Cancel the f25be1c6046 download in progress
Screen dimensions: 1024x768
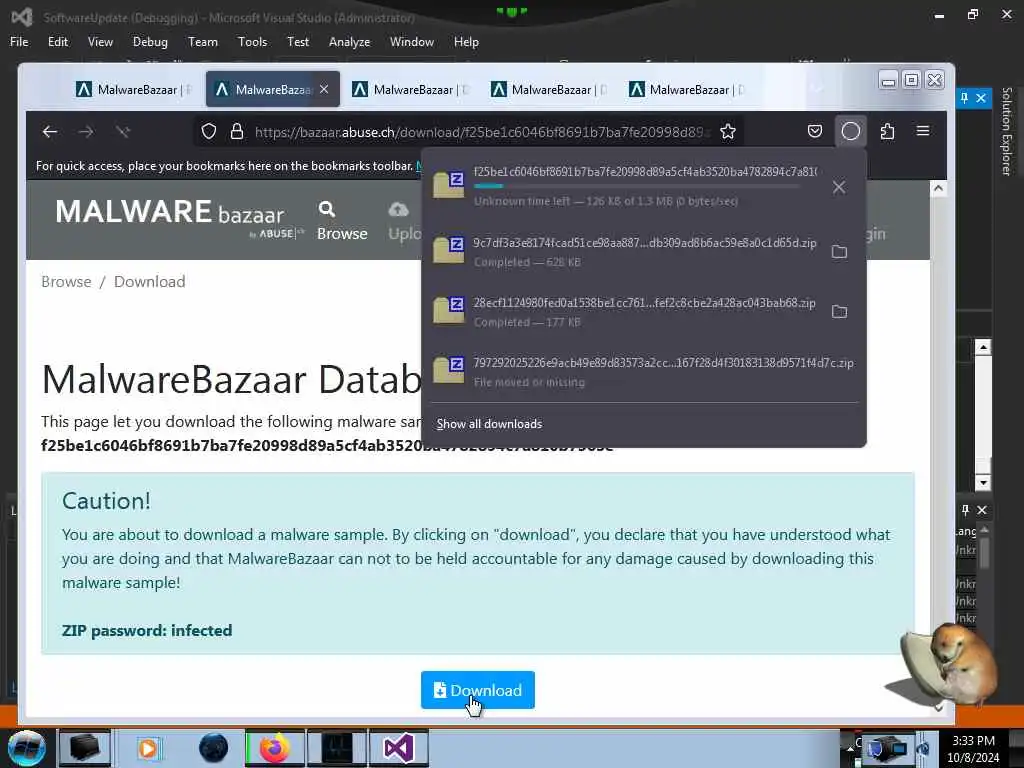[x=839, y=187]
